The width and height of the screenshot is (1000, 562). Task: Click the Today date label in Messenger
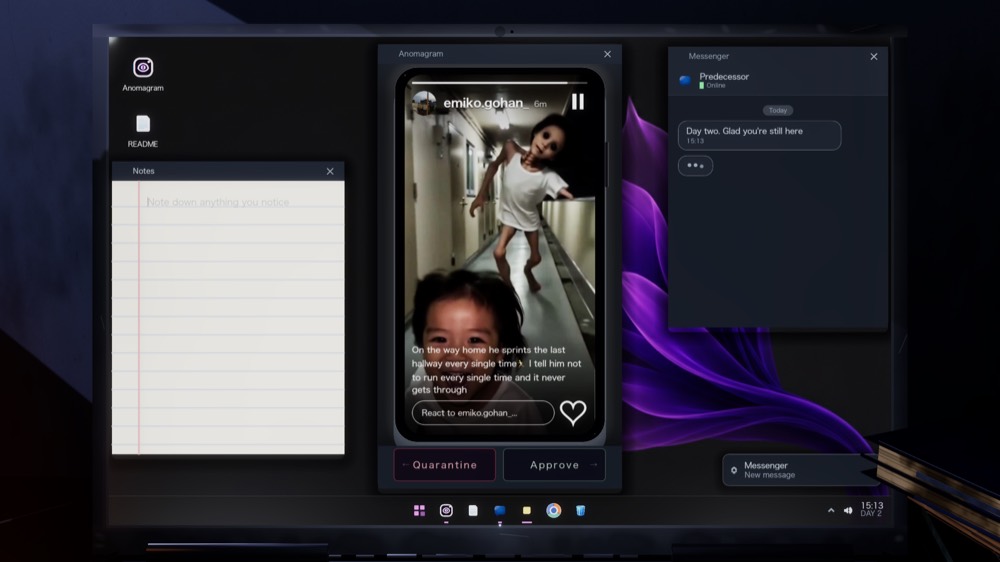click(777, 110)
